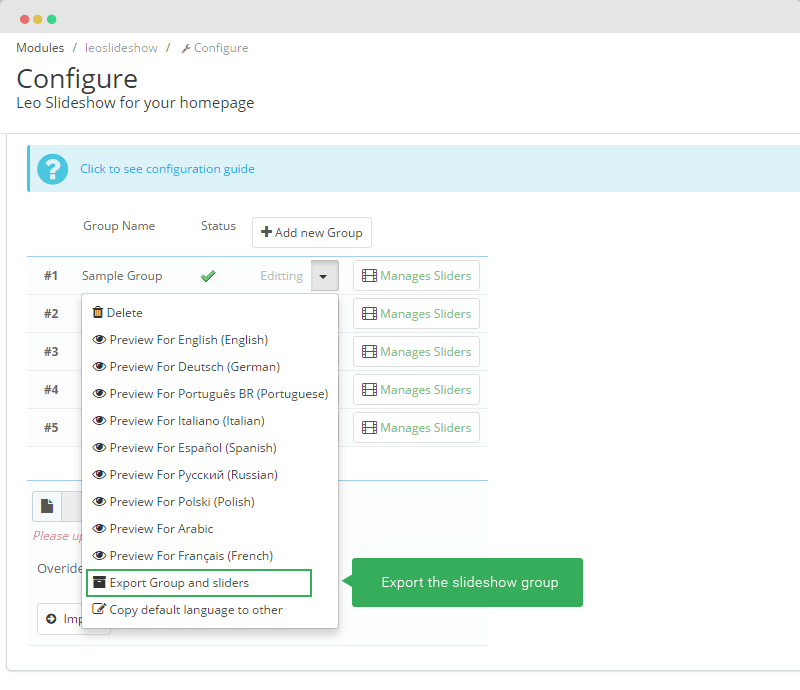Click the eye icon beside Preview For Arabic

[x=99, y=529]
